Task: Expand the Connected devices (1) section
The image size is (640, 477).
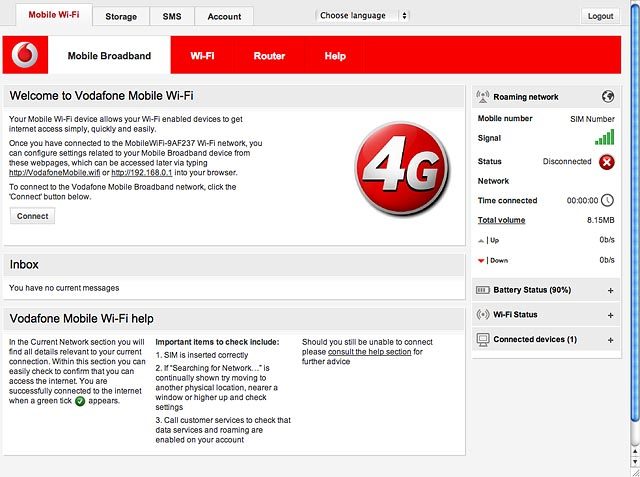Action: (610, 340)
